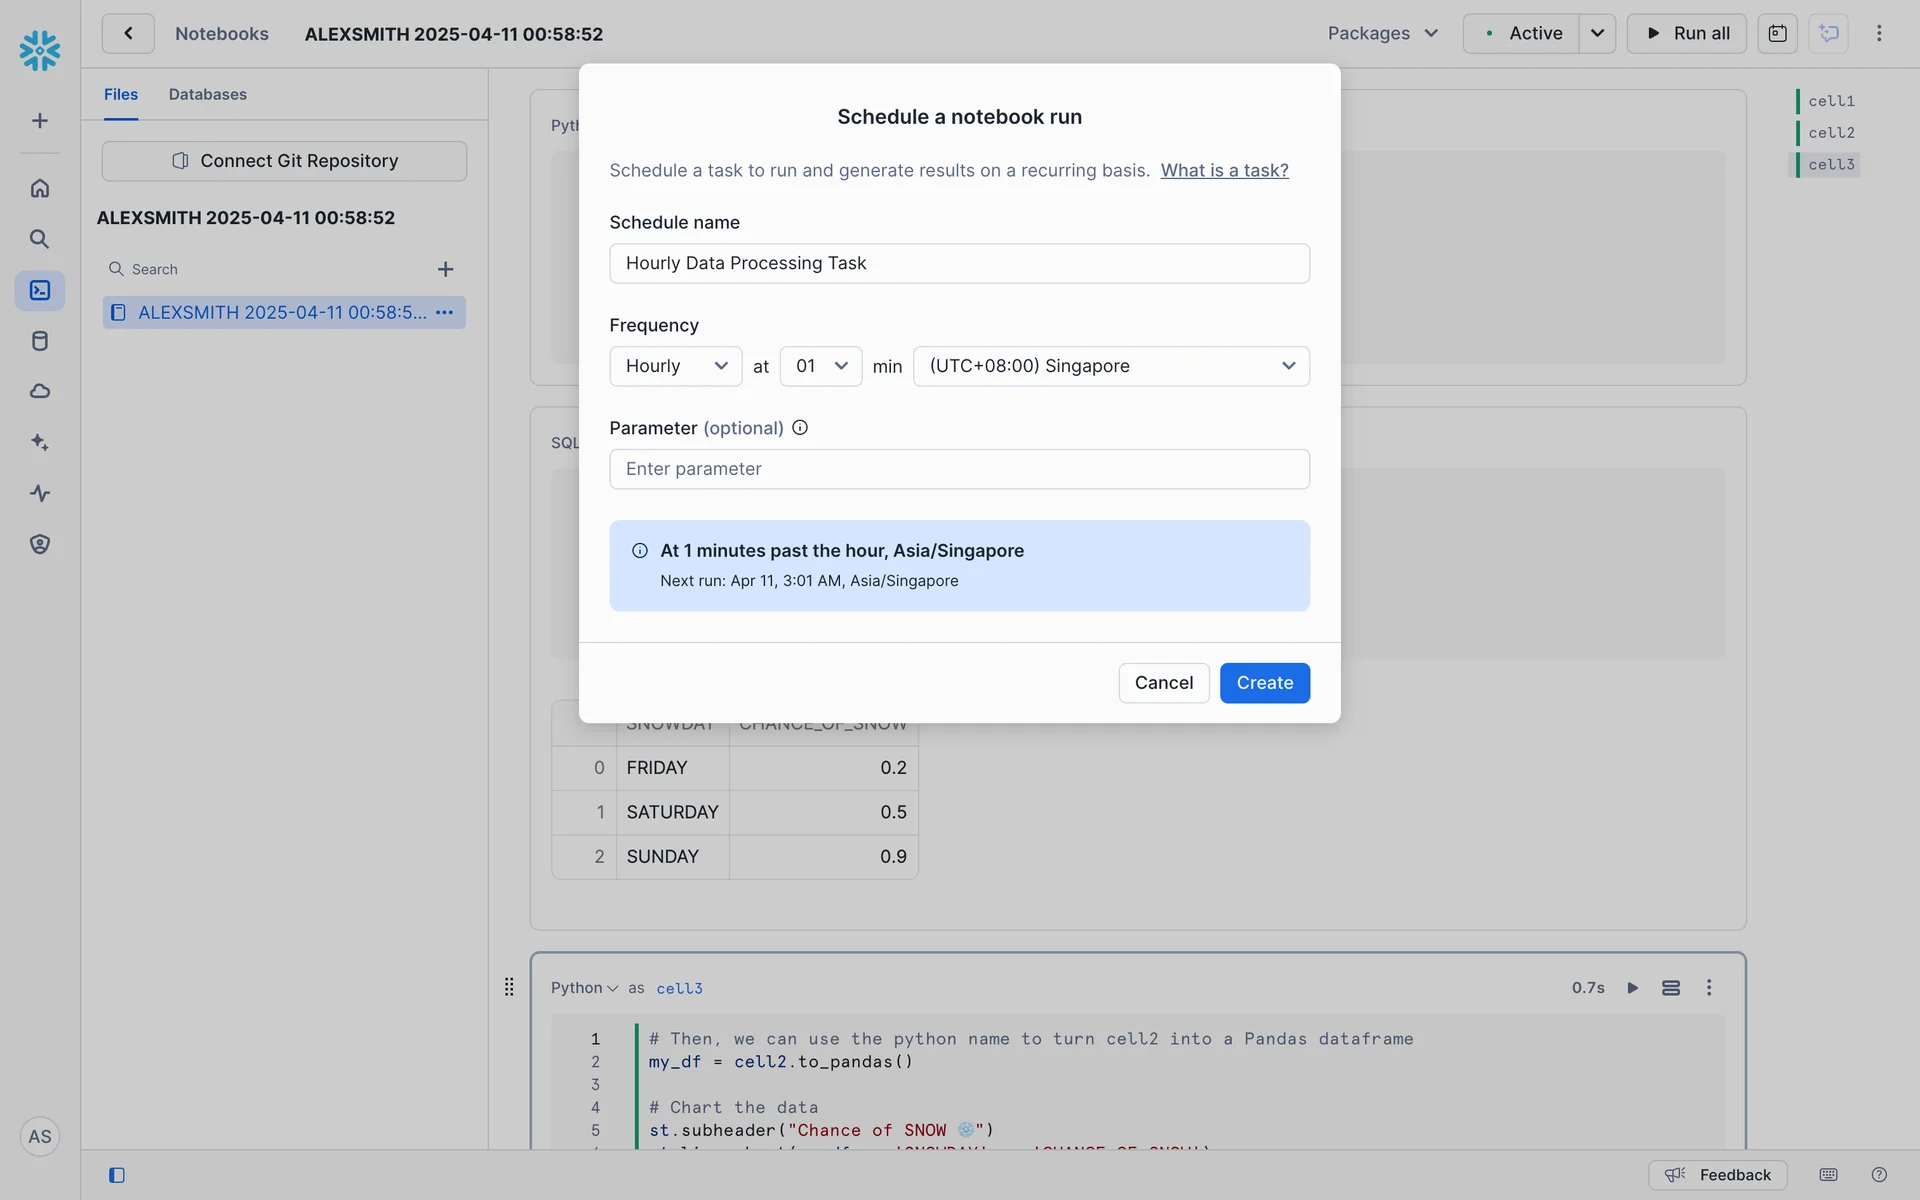Screen dimensions: 1920x1200
Task: Open the Home icon in sidebar
Action: 40,188
